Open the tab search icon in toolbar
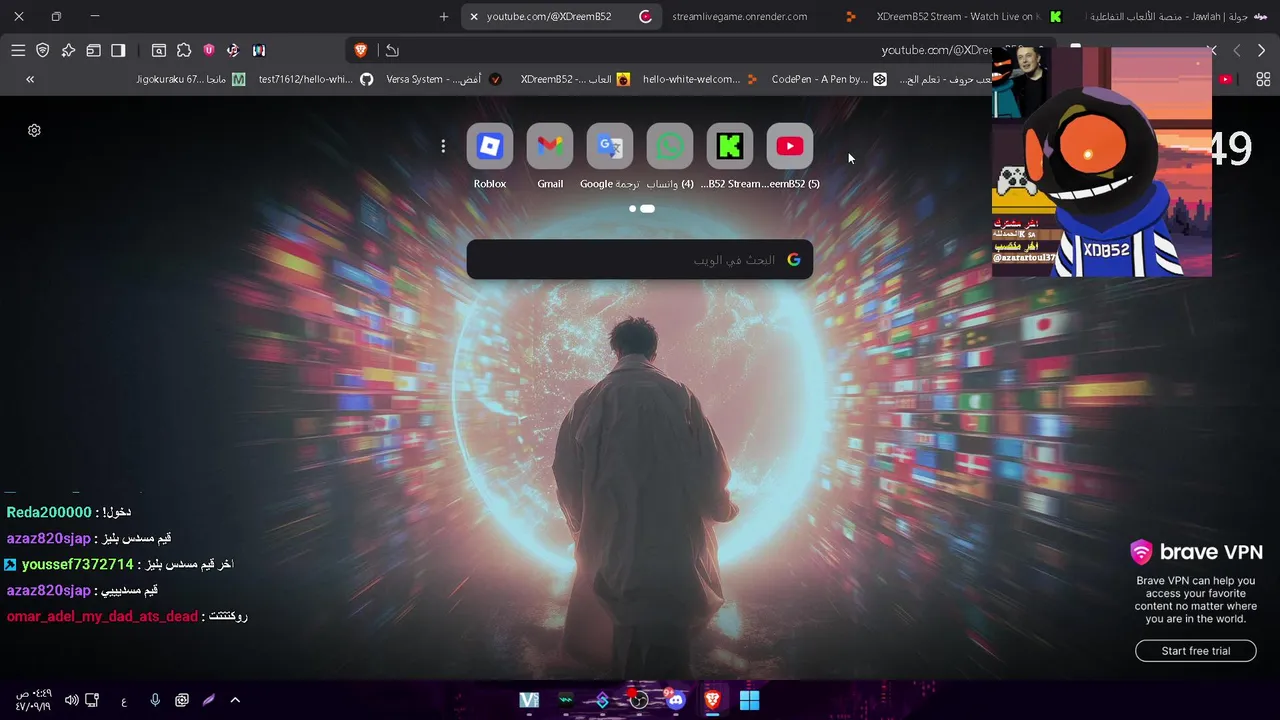 pyautogui.click(x=159, y=50)
